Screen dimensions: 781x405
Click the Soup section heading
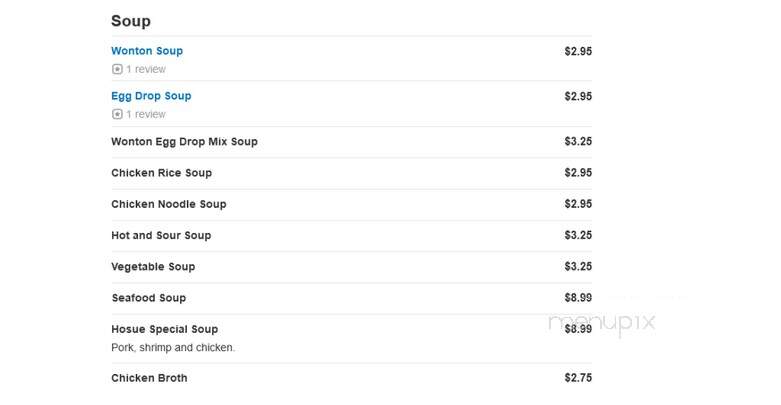coord(131,21)
